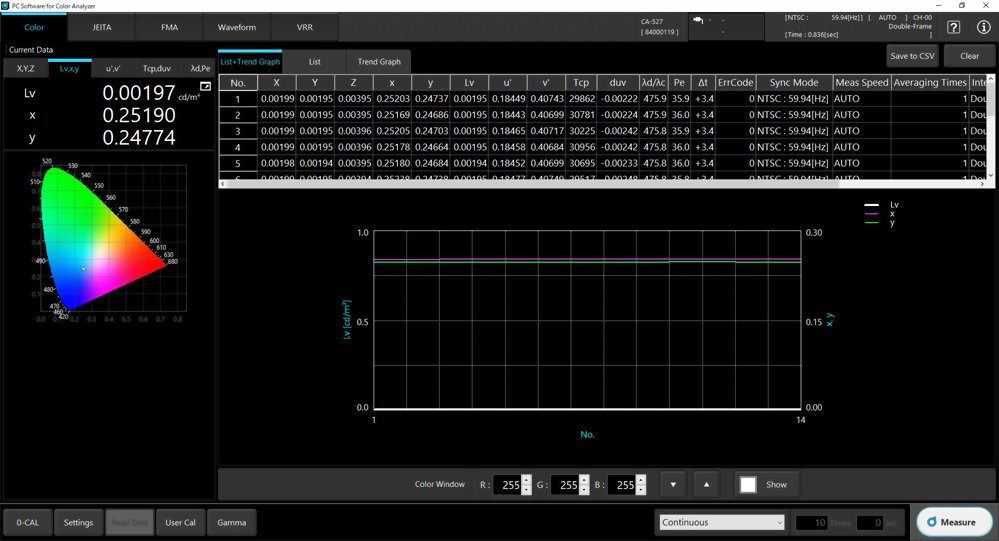
Task: Pop out the current data display icon
Action: coord(205,86)
